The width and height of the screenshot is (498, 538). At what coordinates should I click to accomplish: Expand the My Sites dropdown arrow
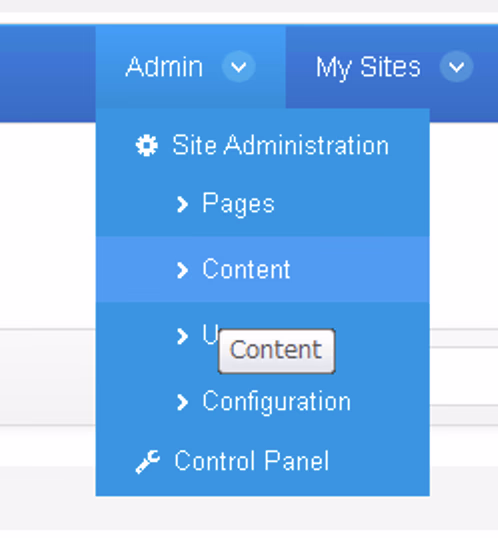(456, 66)
